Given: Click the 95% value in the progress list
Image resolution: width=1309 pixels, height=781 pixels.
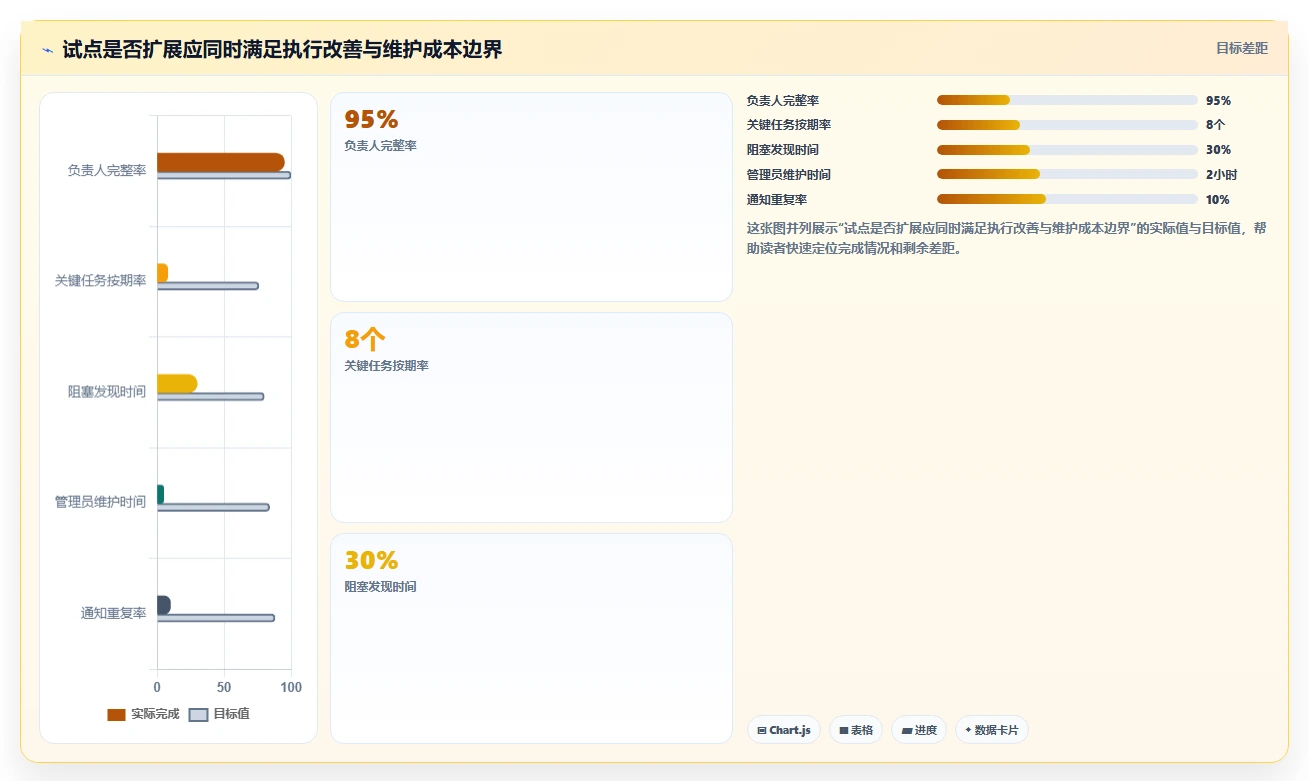Looking at the screenshot, I should click(x=1218, y=100).
